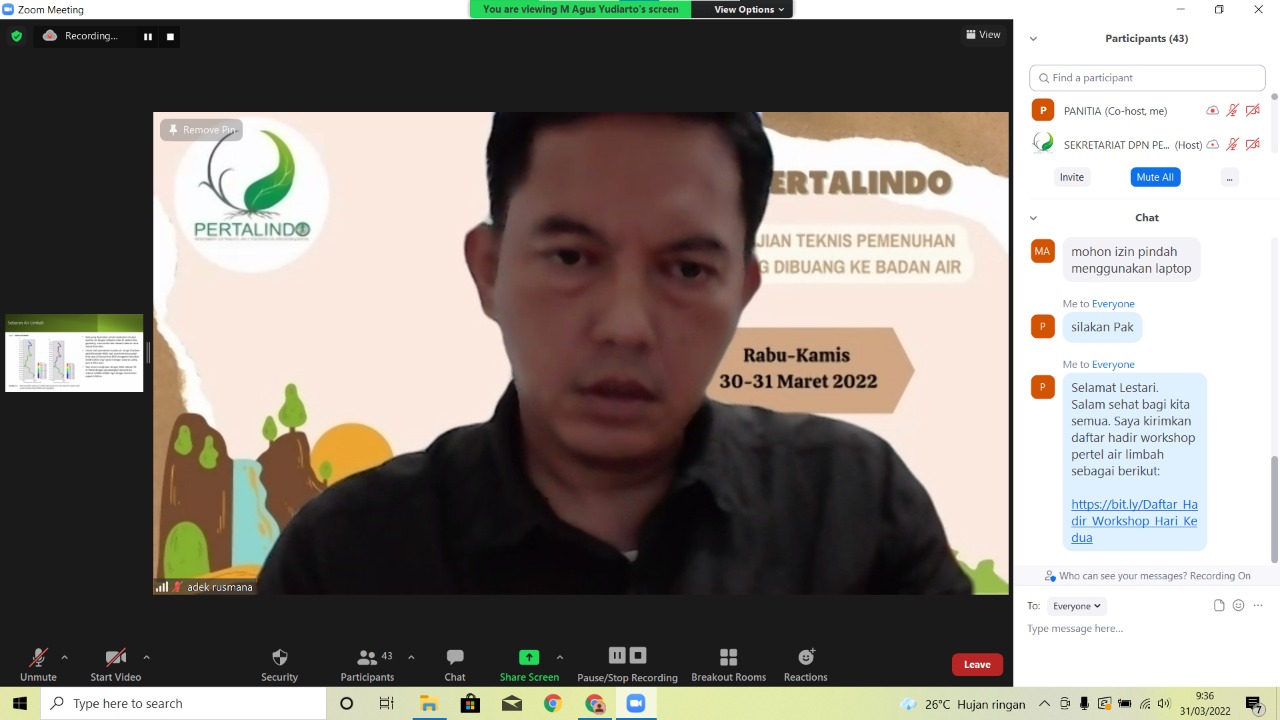The width and height of the screenshot is (1280, 720).
Task: Expand the View Options dropdown
Action: [751, 9]
